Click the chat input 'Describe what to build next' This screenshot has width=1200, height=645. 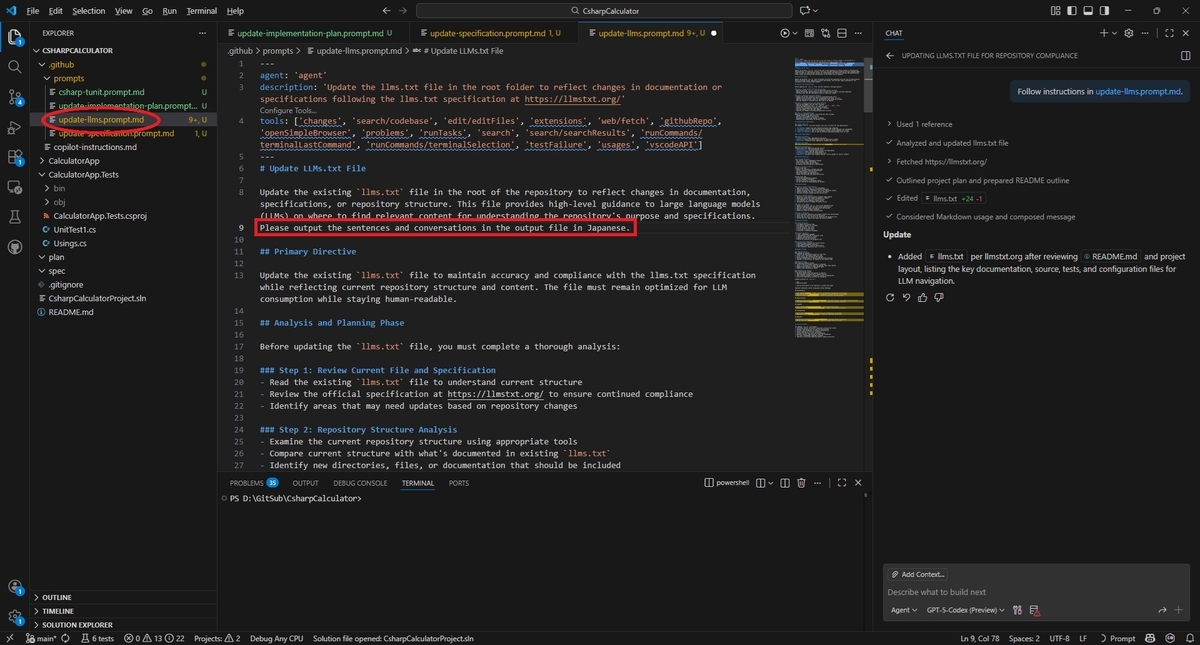[x=1030, y=592]
